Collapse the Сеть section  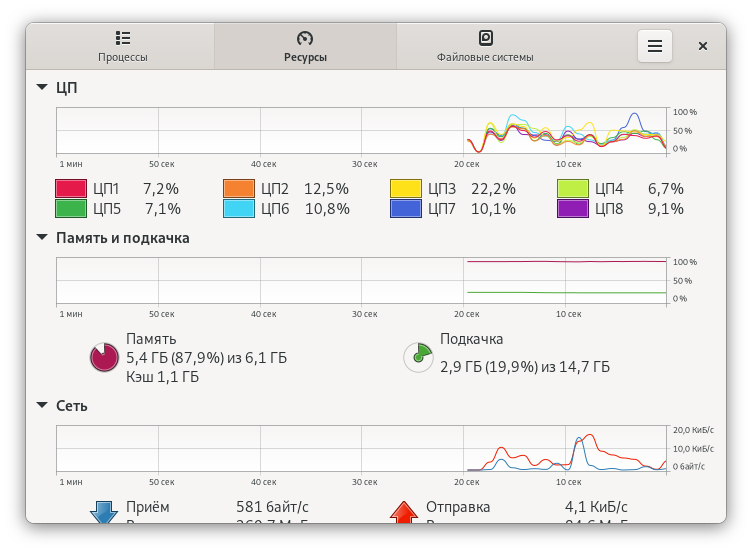[42, 405]
